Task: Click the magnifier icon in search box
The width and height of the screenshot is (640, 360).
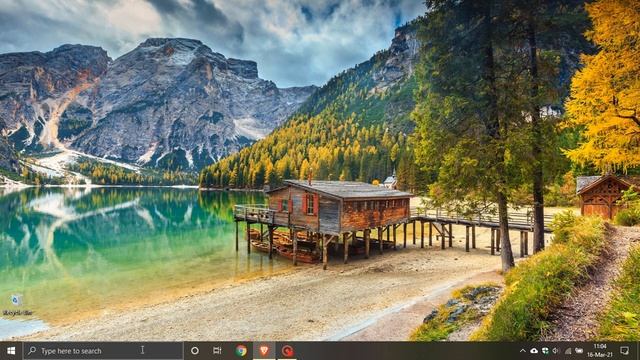Action: point(32,351)
